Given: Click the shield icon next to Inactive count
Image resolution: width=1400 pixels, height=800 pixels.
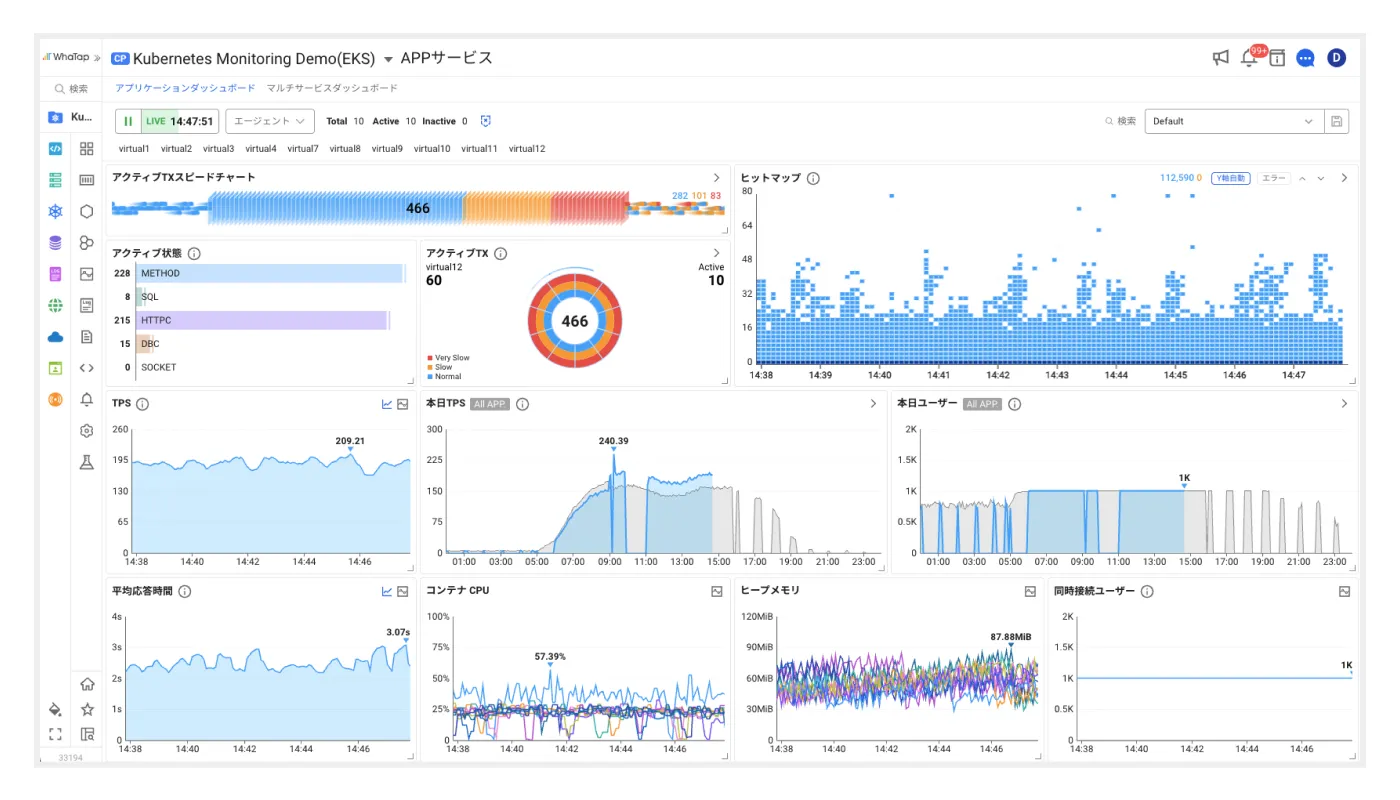Looking at the screenshot, I should click(486, 121).
